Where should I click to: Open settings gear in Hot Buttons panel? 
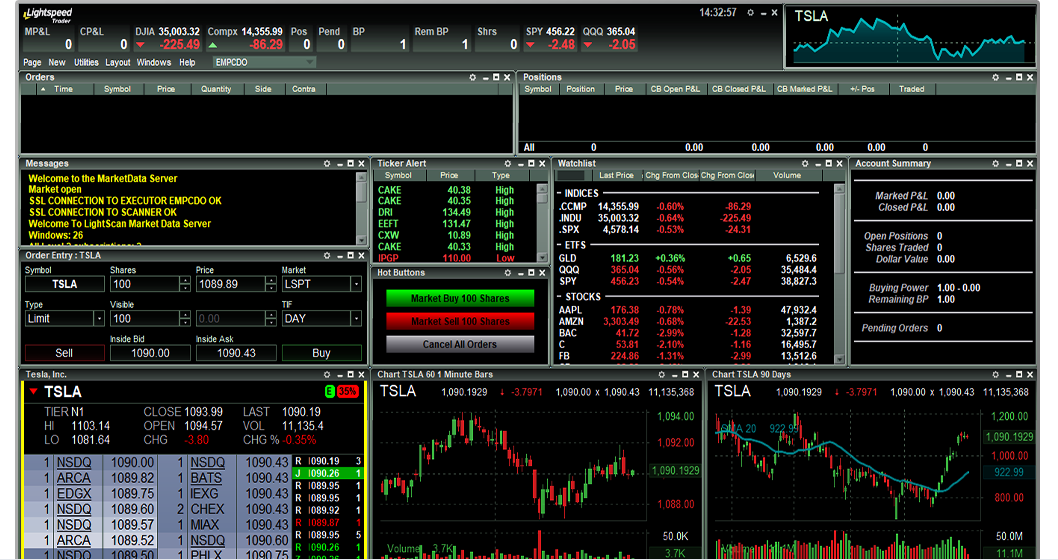pyautogui.click(x=507, y=273)
